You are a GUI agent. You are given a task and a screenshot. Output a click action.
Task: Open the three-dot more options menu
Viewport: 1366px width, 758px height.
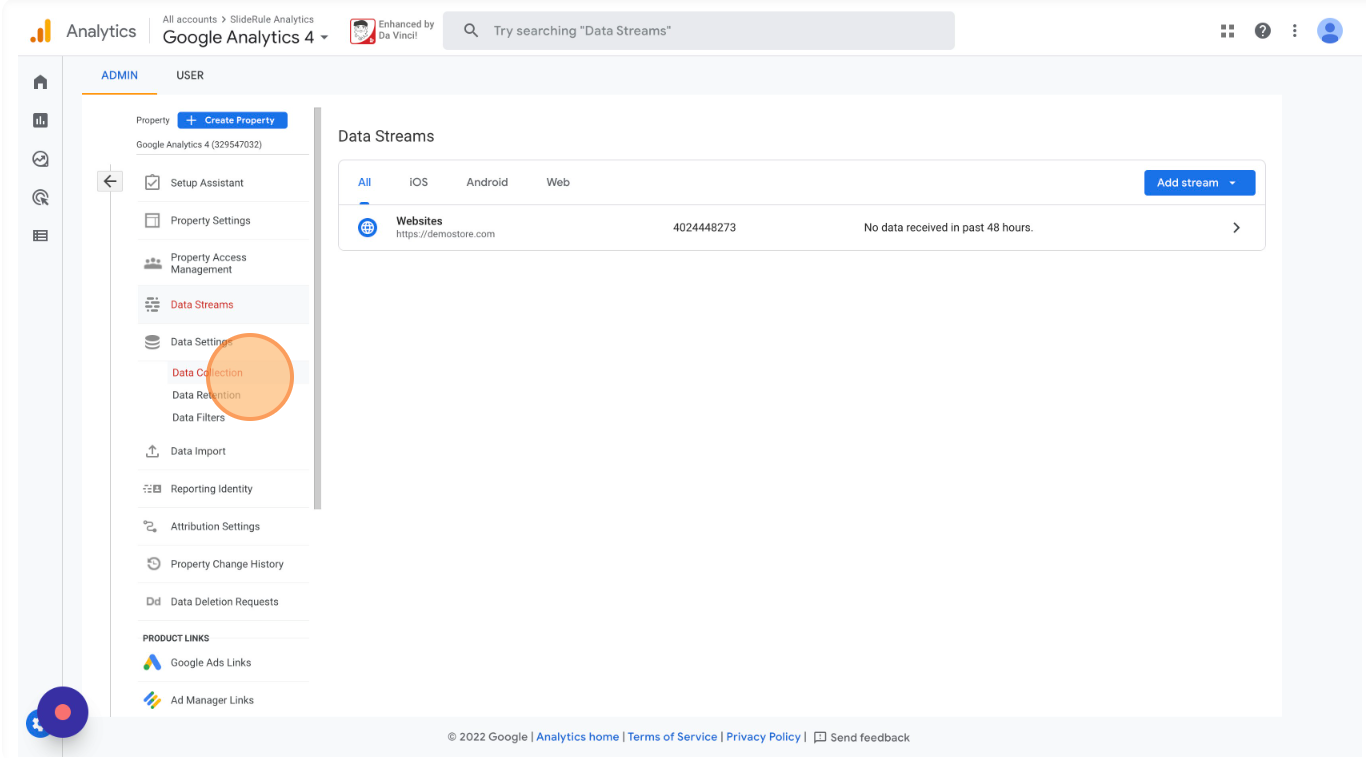pos(1294,31)
